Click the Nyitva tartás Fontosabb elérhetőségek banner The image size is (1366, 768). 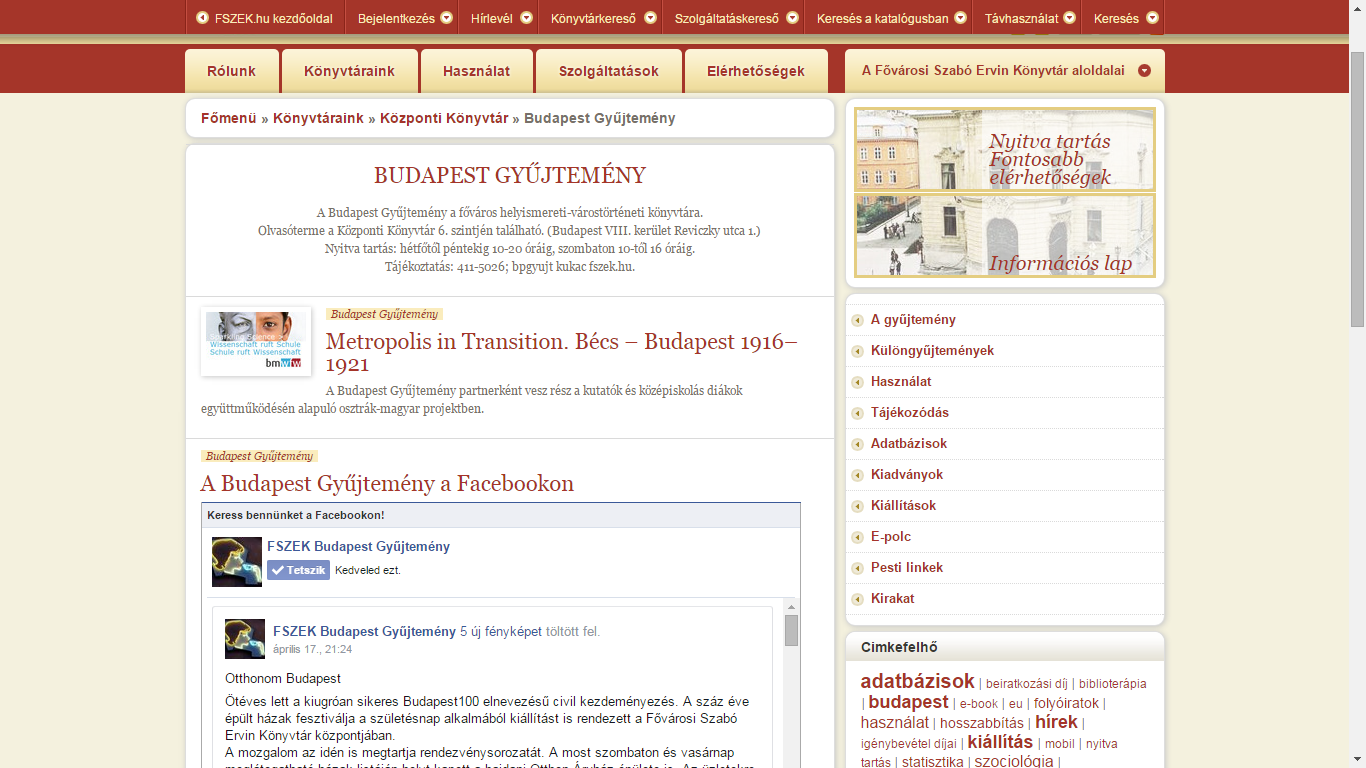point(1005,149)
